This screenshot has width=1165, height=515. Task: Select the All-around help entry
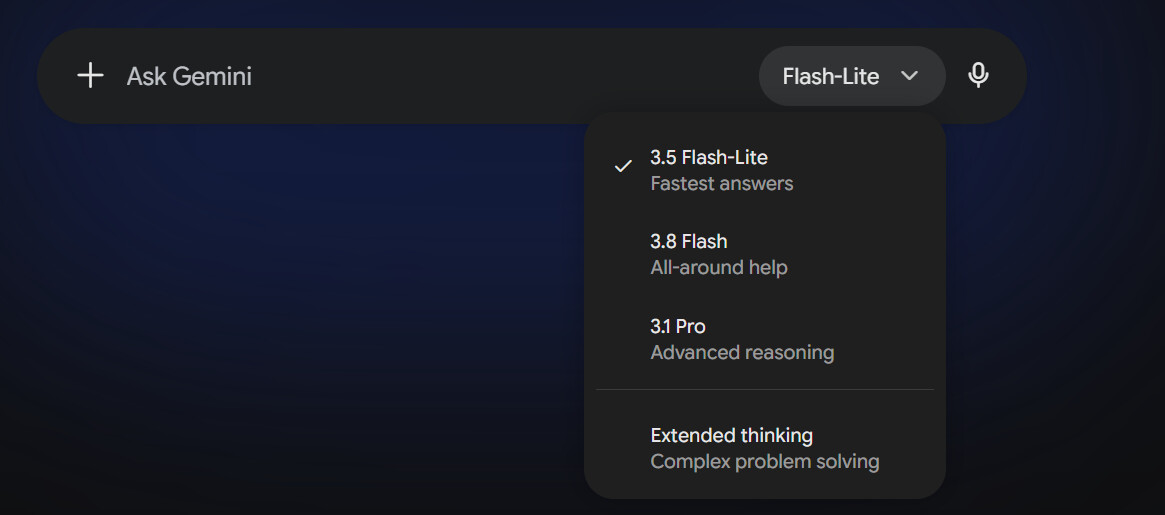pos(718,268)
